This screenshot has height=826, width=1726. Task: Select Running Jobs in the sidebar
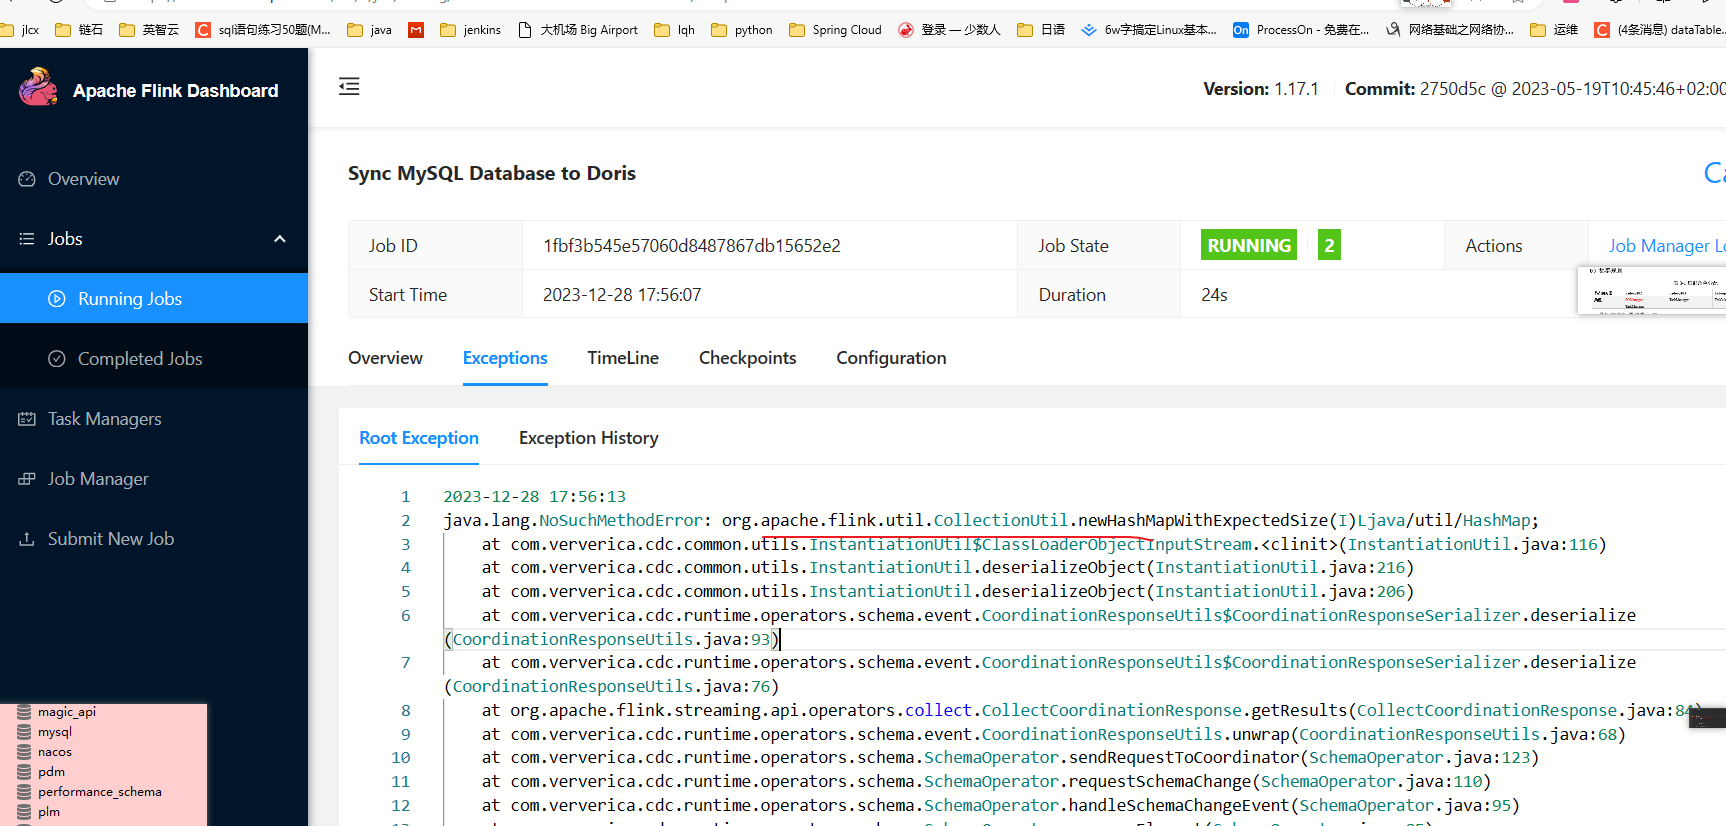154,298
